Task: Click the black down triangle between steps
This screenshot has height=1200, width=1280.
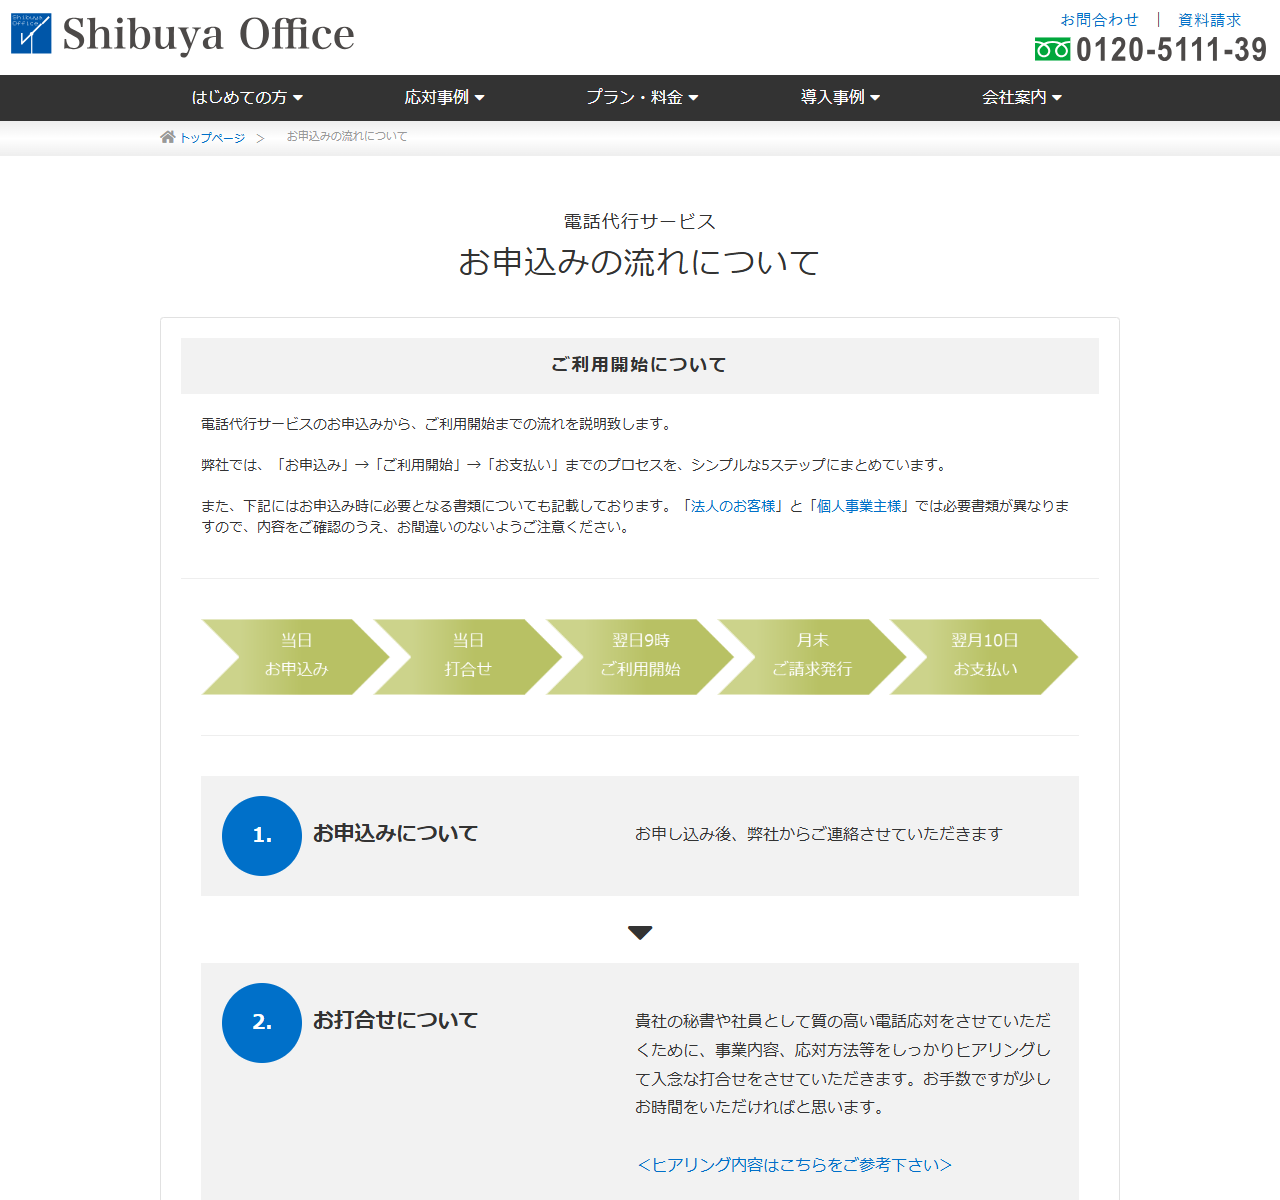Action: click(640, 933)
